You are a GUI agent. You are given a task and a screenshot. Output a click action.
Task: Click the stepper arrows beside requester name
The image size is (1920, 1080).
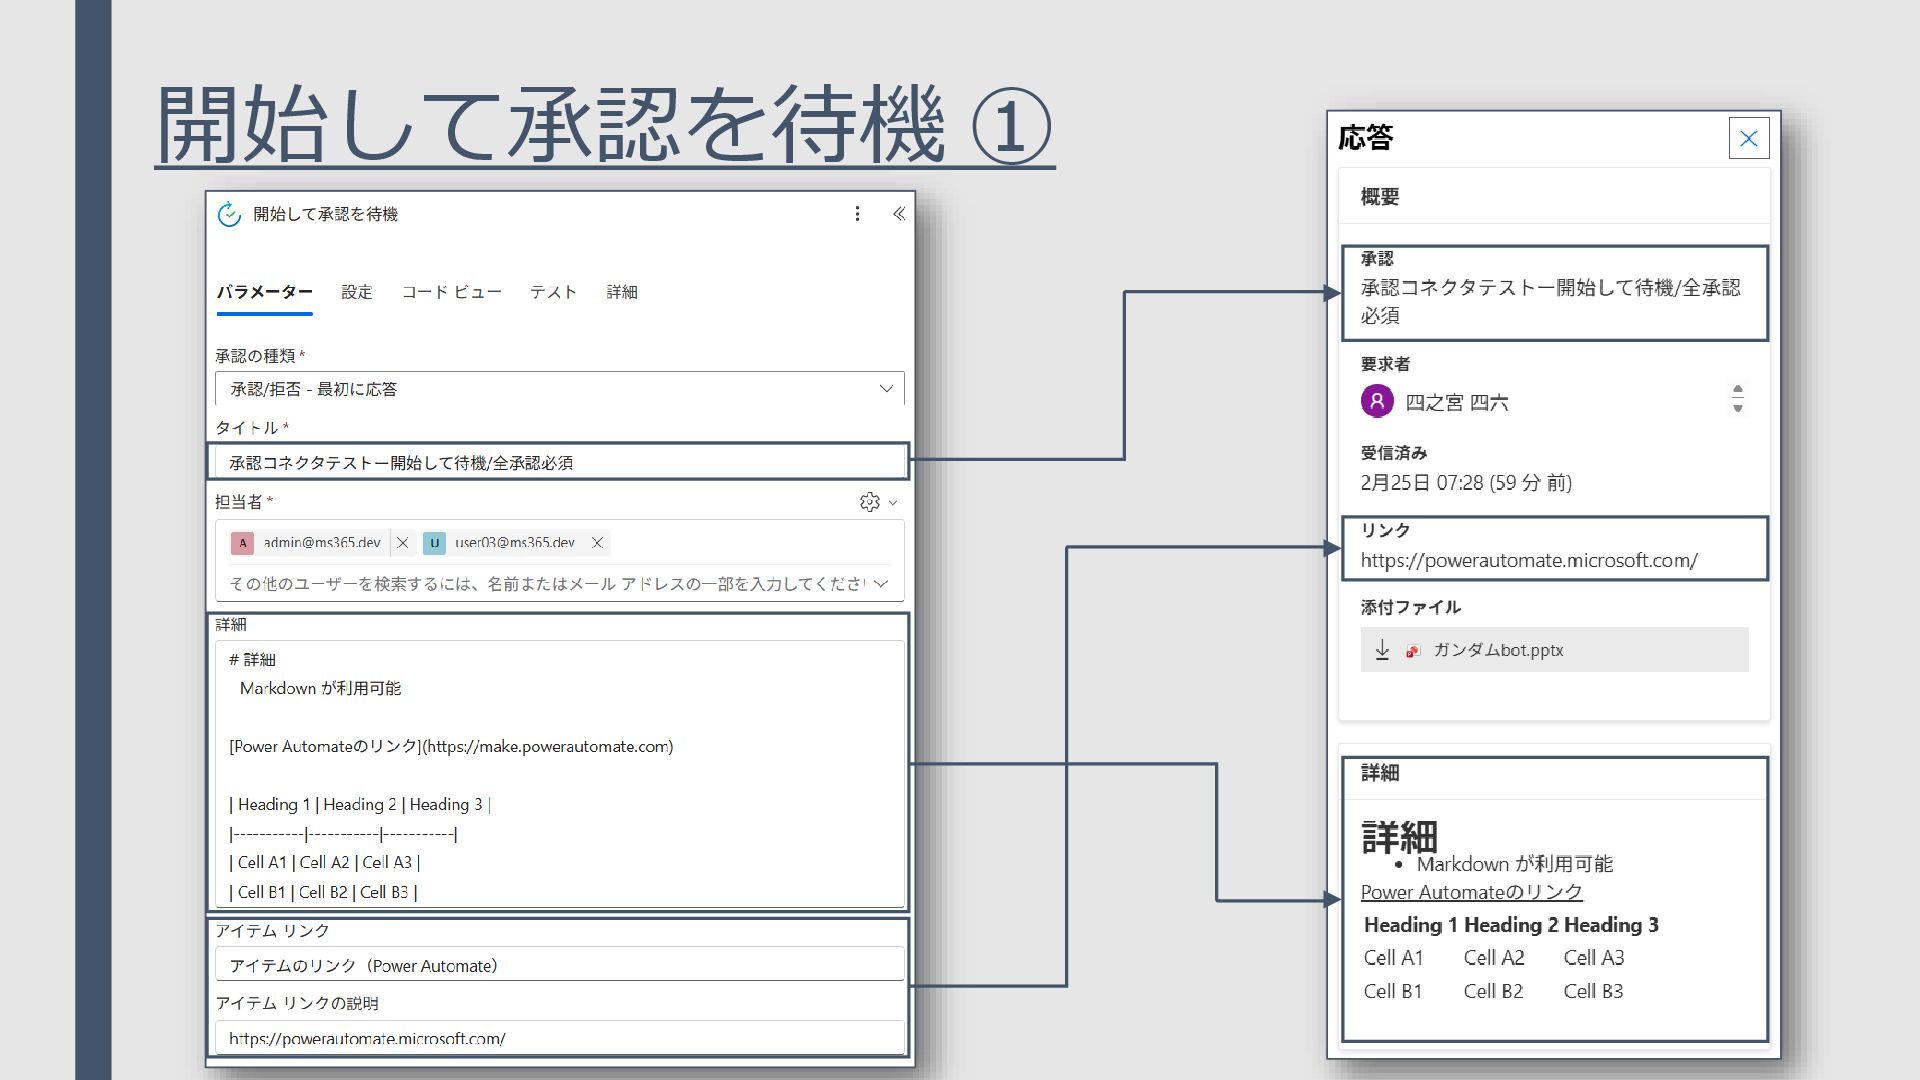pos(1737,398)
